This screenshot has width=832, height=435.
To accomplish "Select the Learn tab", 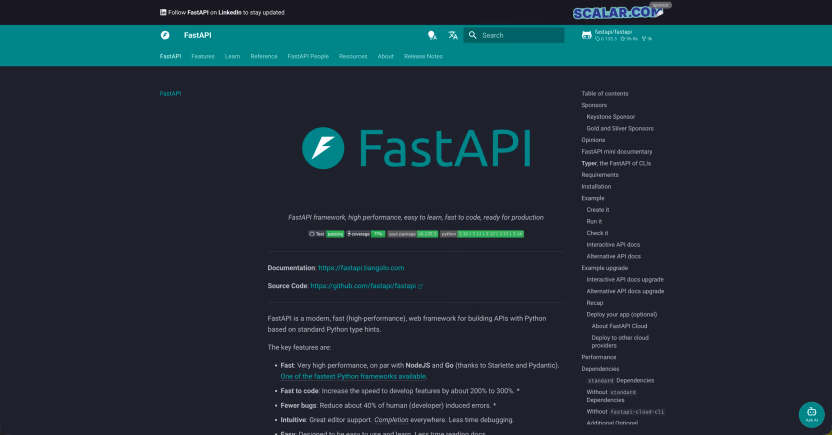I will (x=232, y=56).
